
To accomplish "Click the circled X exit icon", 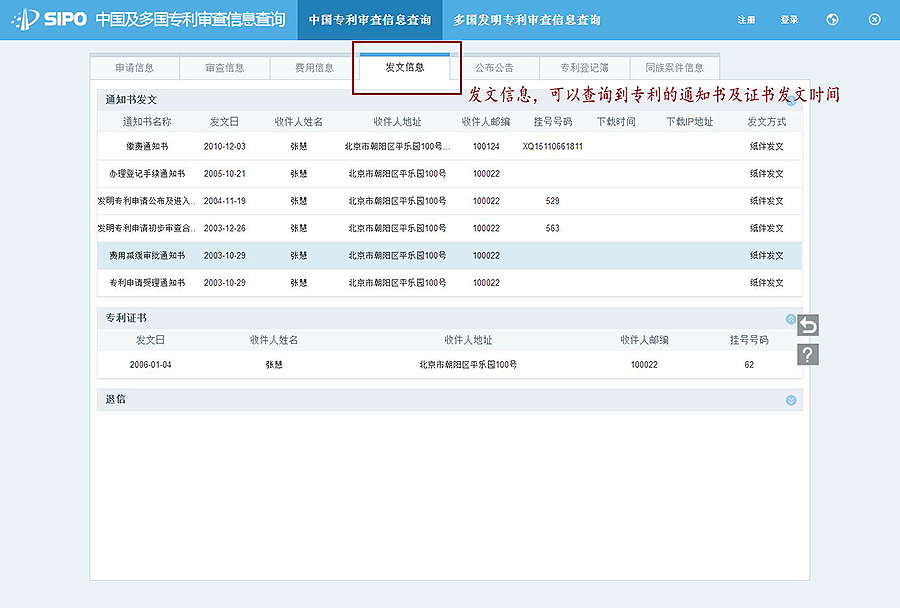I will [874, 20].
